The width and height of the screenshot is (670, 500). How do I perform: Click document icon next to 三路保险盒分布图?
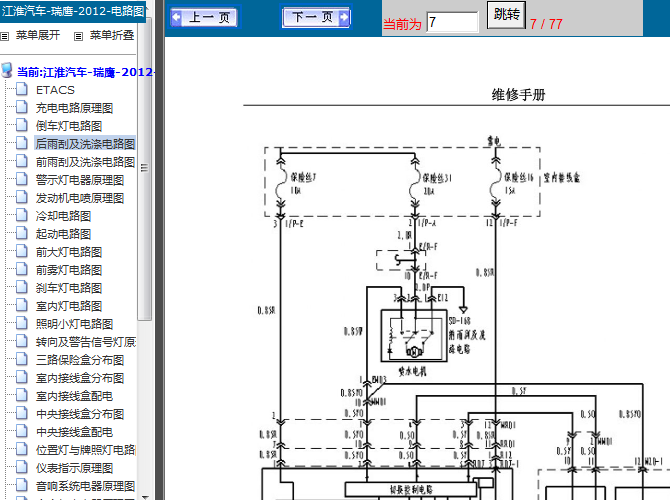click(22, 359)
